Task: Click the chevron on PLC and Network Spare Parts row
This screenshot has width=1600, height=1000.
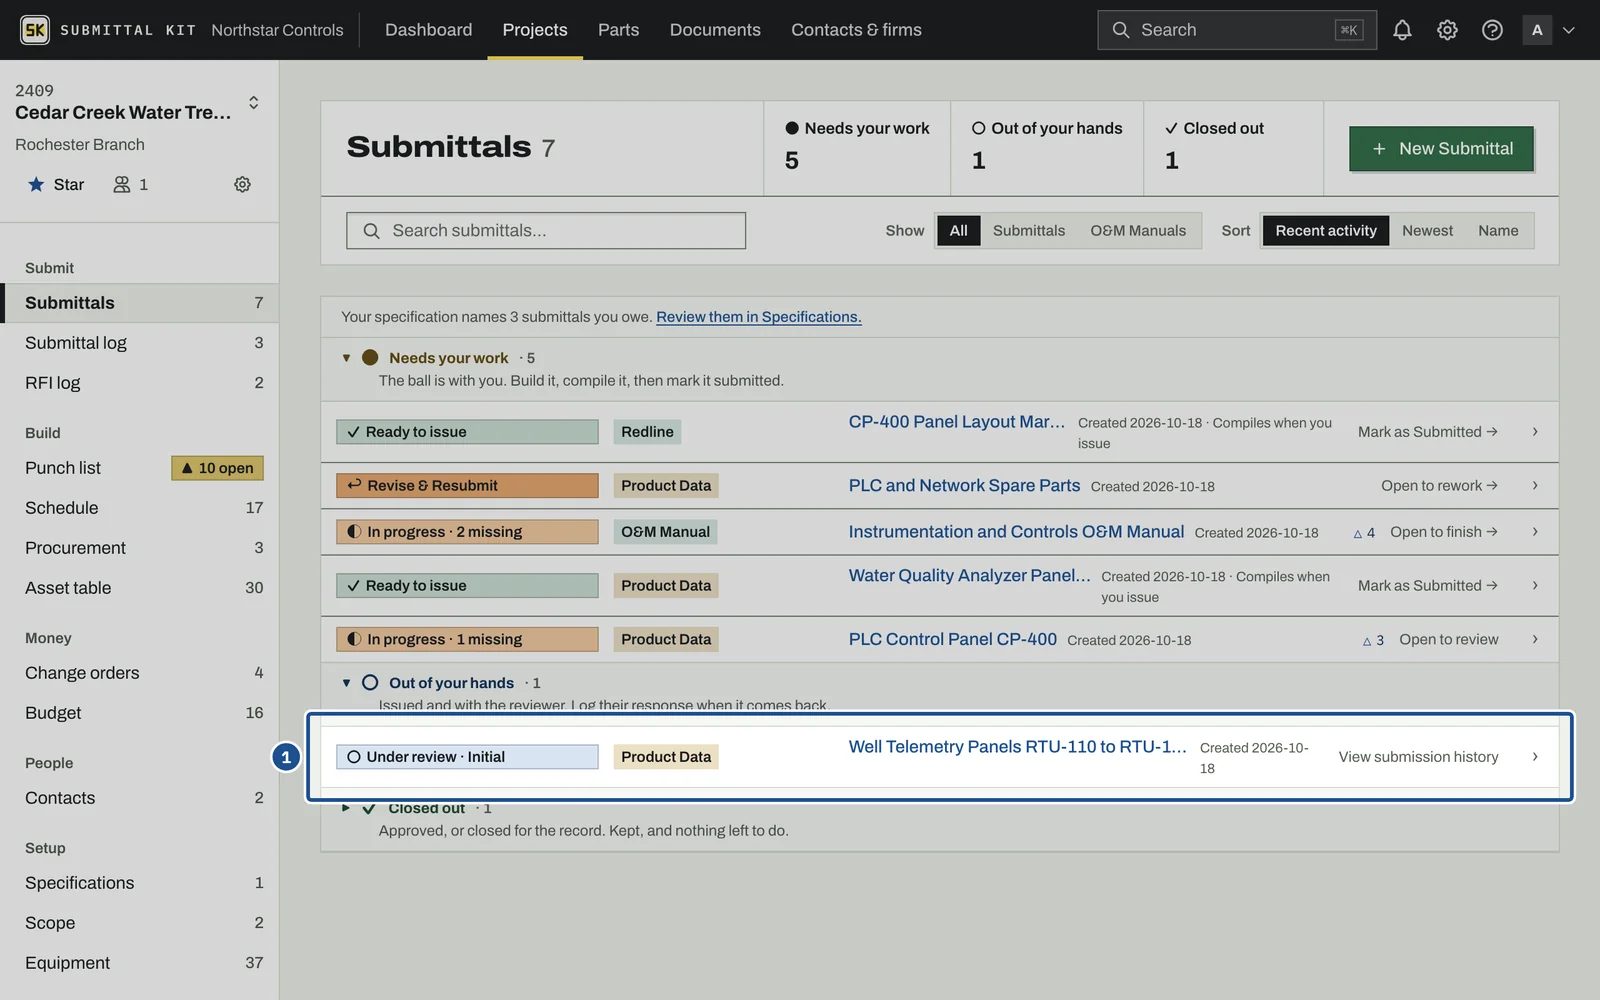Action: point(1535,486)
